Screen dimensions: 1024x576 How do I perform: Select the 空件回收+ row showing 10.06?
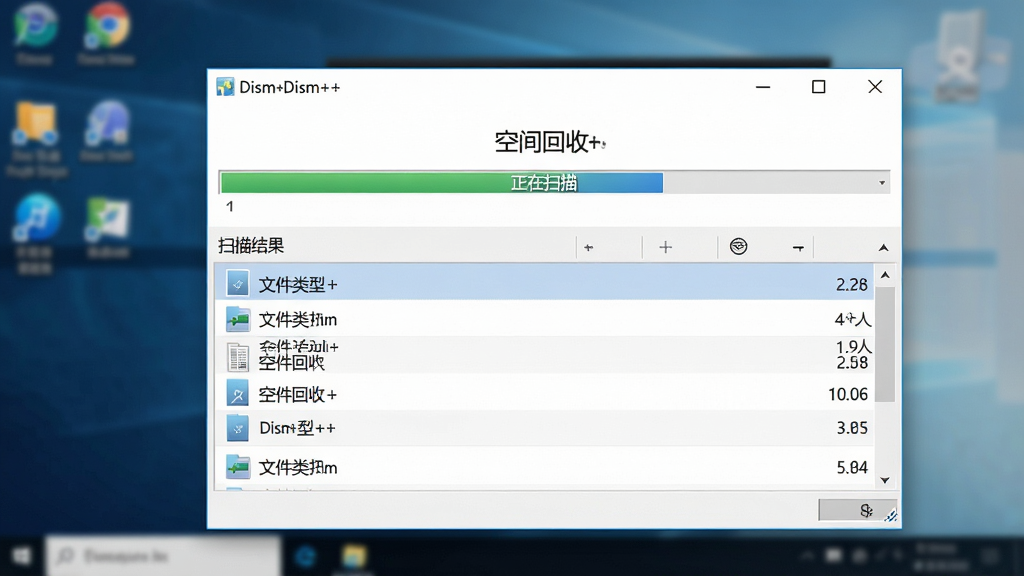pos(545,393)
